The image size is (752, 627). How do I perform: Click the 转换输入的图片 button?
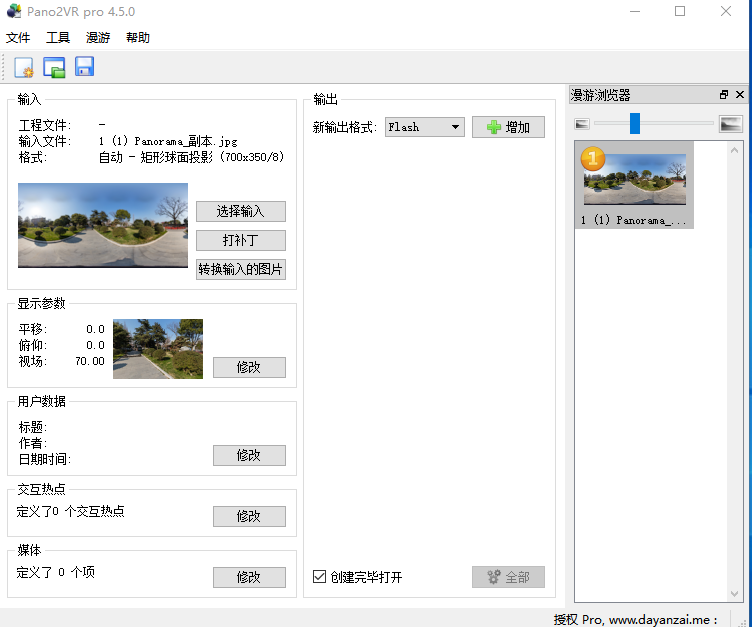point(241,269)
